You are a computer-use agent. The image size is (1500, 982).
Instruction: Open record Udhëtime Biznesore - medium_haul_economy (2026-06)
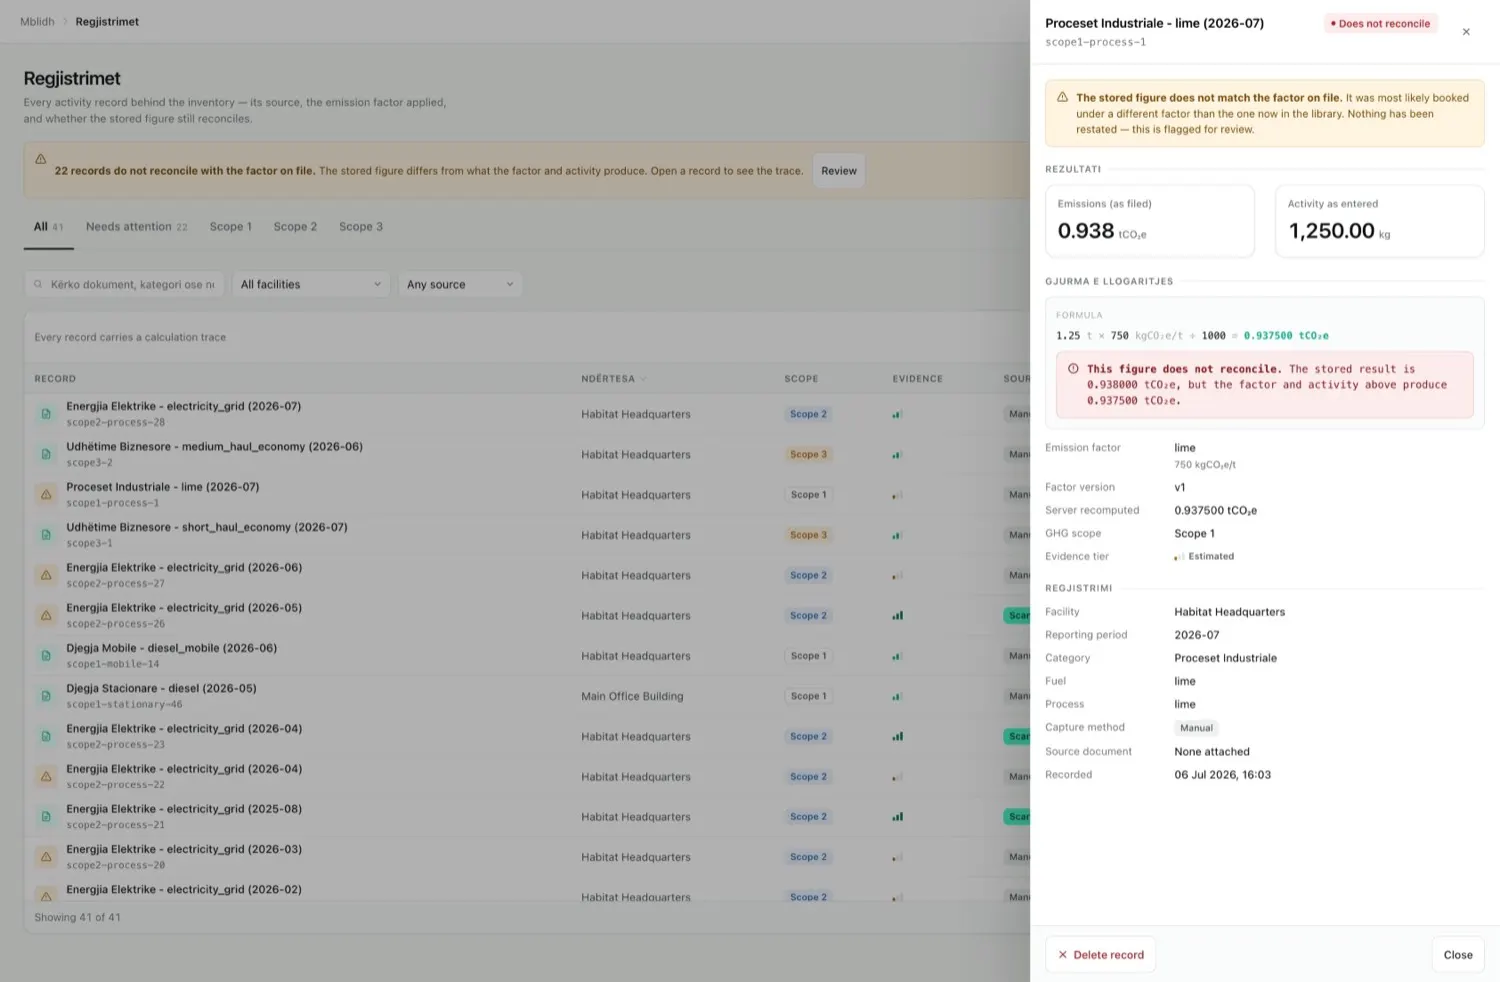point(214,447)
